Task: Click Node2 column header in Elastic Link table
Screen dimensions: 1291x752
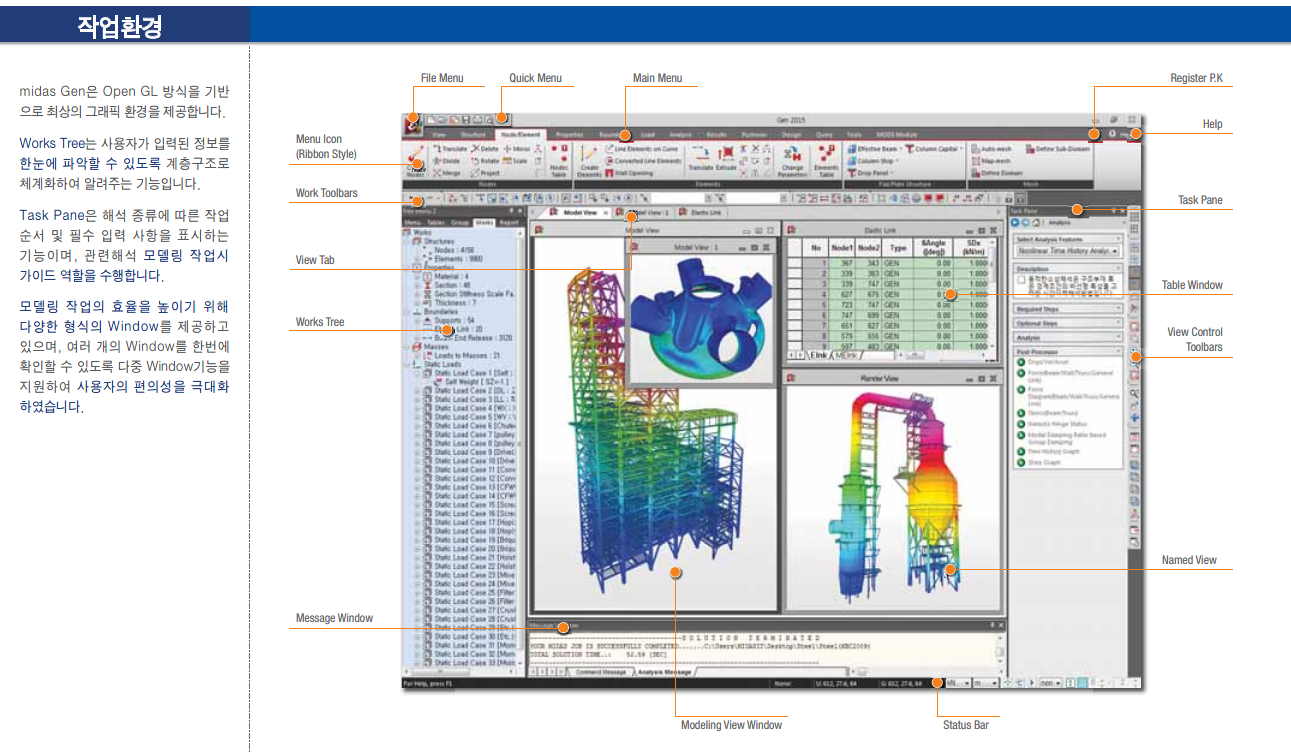Action: pos(870,246)
